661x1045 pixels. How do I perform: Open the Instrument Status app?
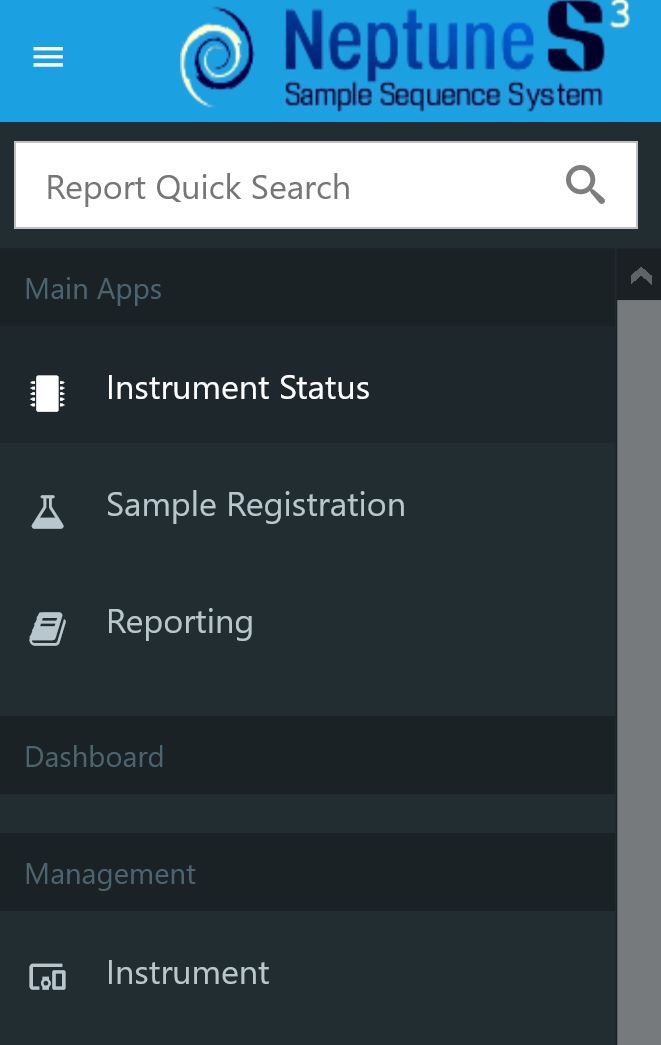pos(238,388)
